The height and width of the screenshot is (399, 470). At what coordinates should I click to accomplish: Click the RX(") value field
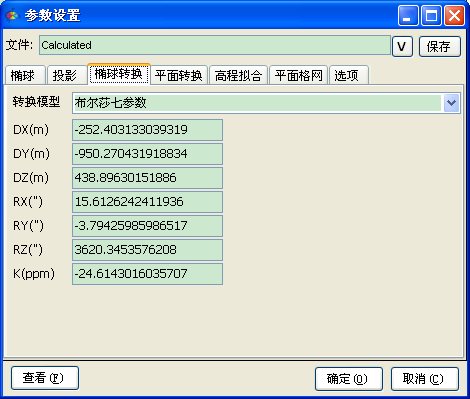(x=147, y=202)
